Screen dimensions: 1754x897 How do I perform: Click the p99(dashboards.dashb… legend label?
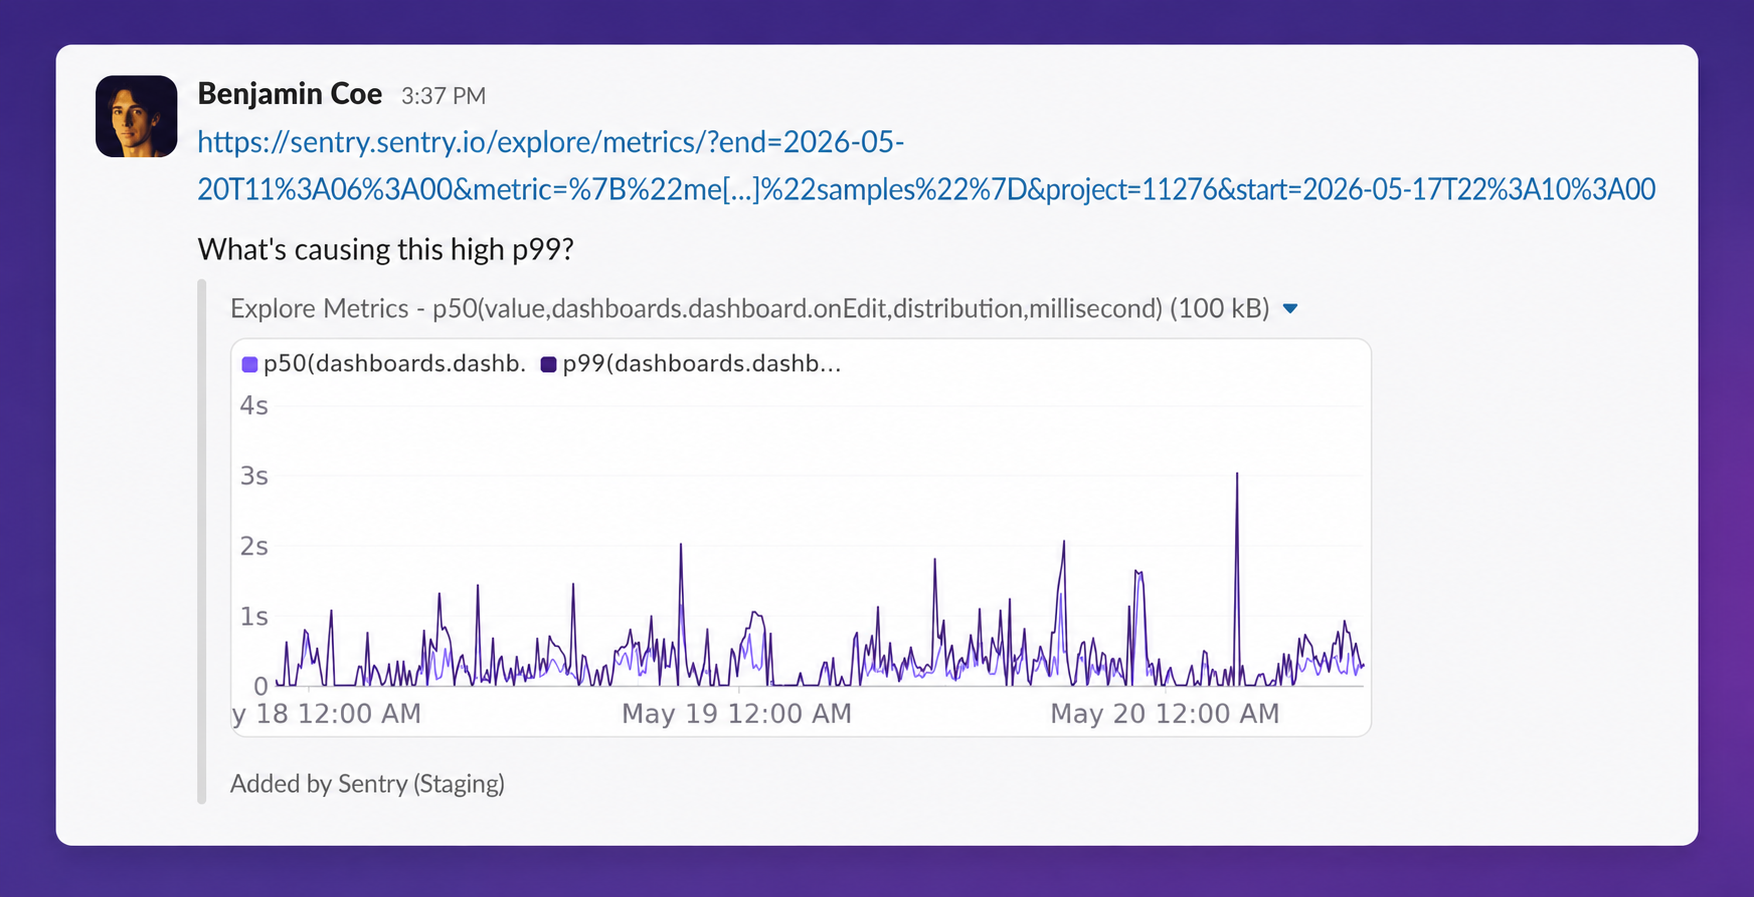[702, 364]
